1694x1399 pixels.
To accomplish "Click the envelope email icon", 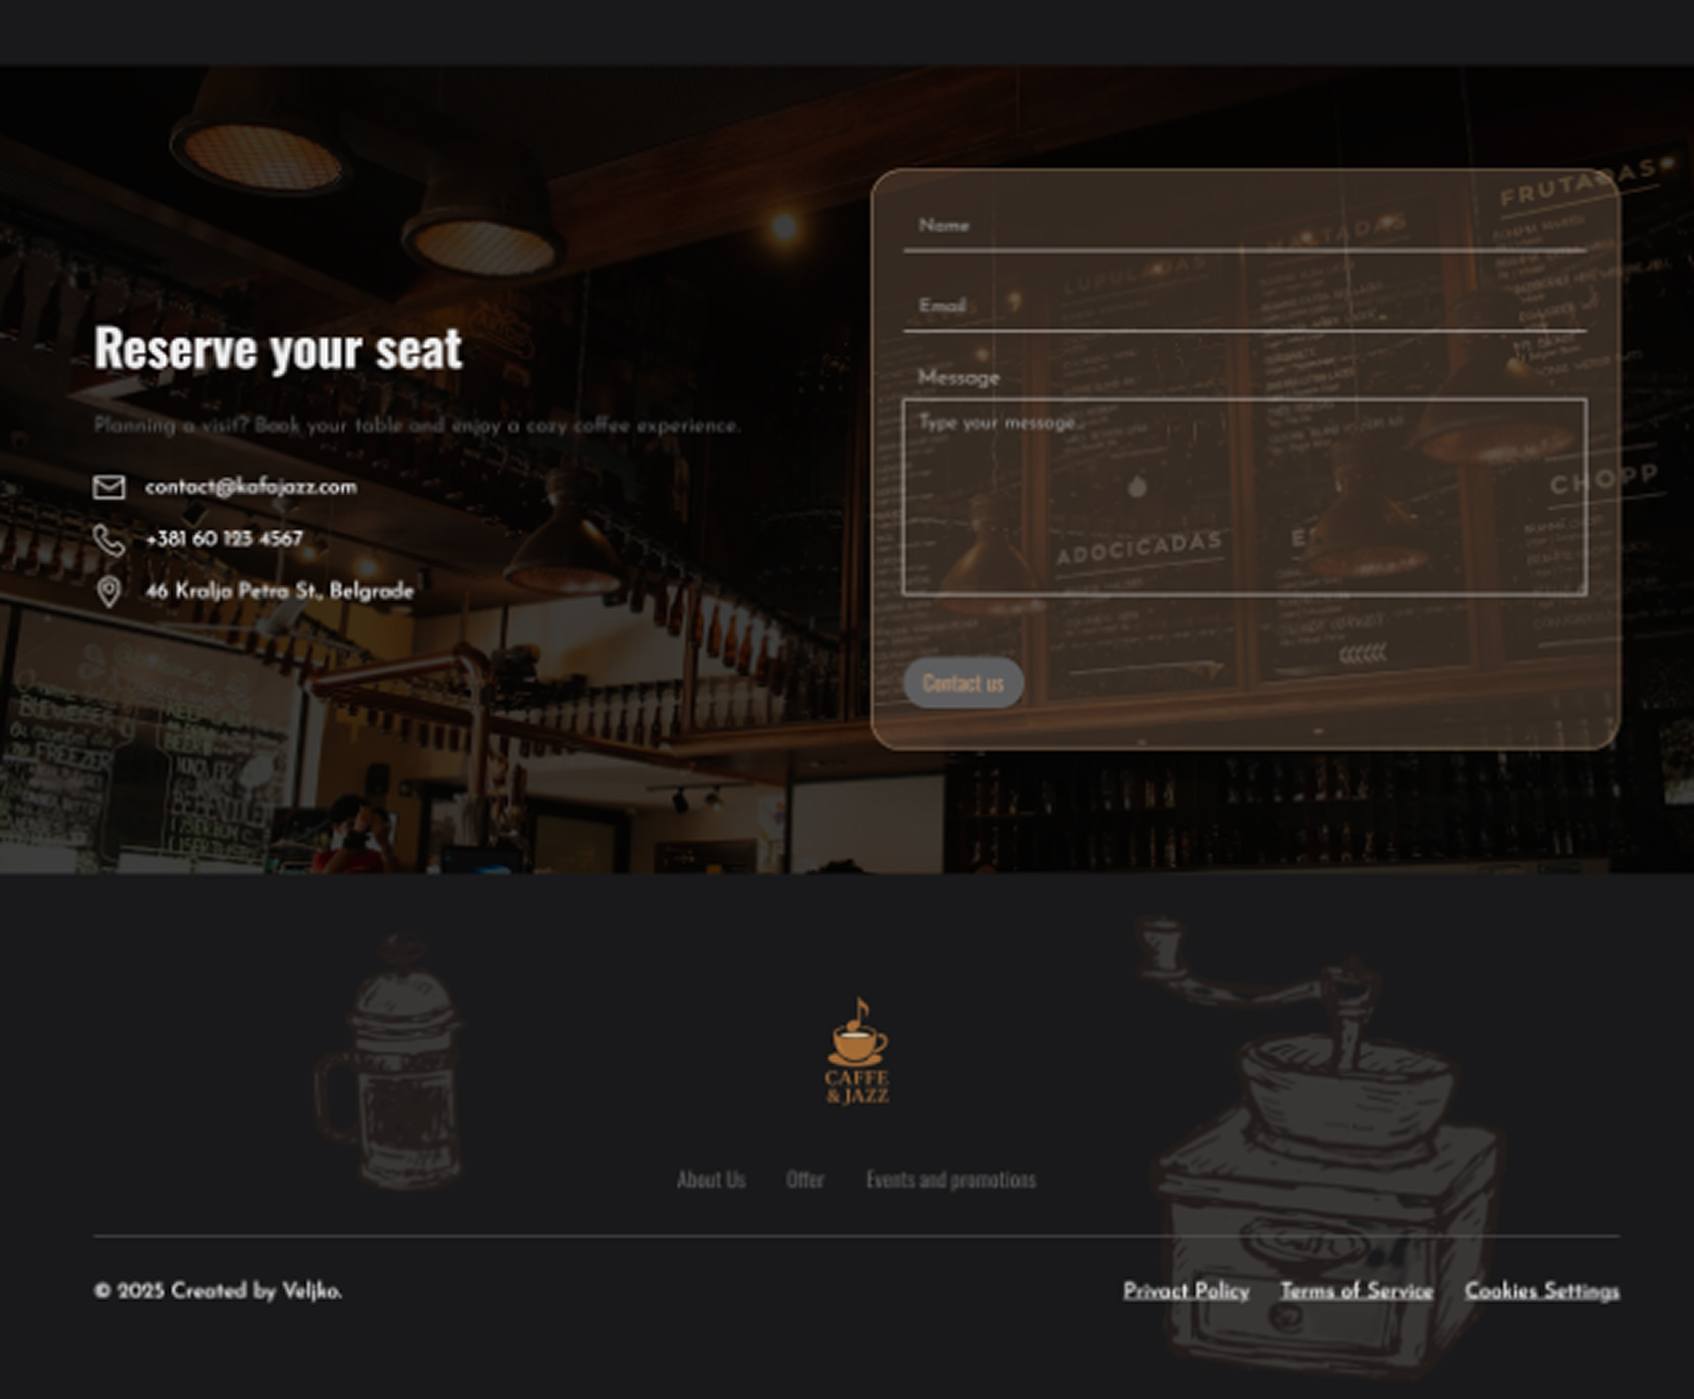I will (109, 487).
